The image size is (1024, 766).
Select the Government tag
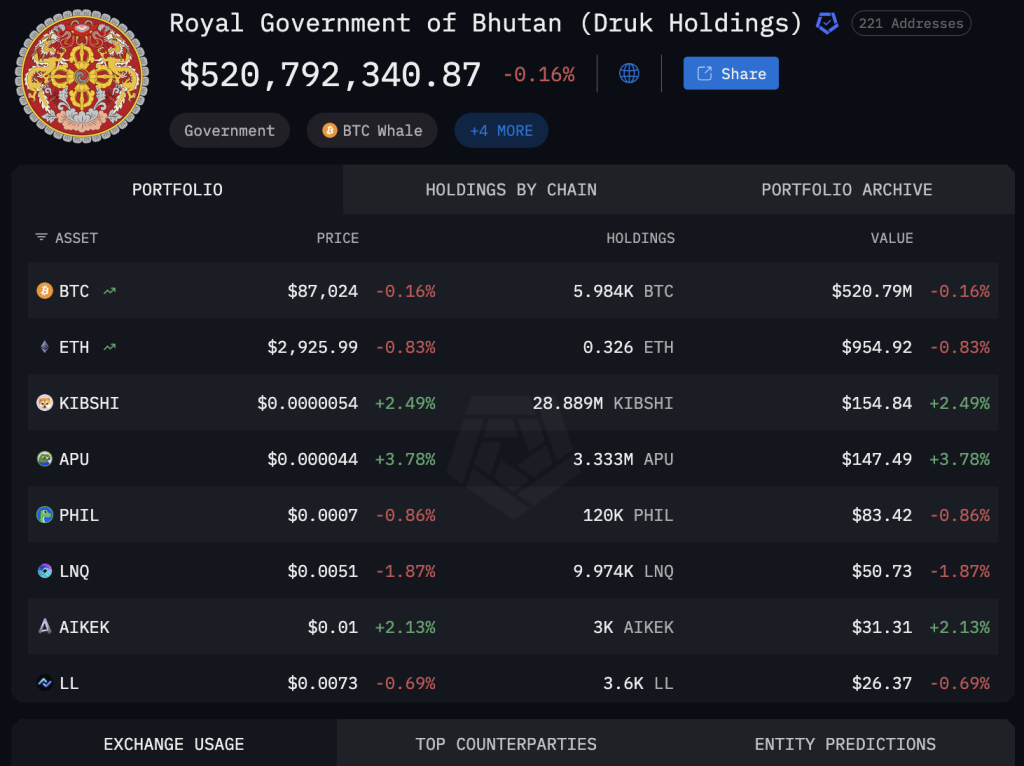click(x=229, y=131)
